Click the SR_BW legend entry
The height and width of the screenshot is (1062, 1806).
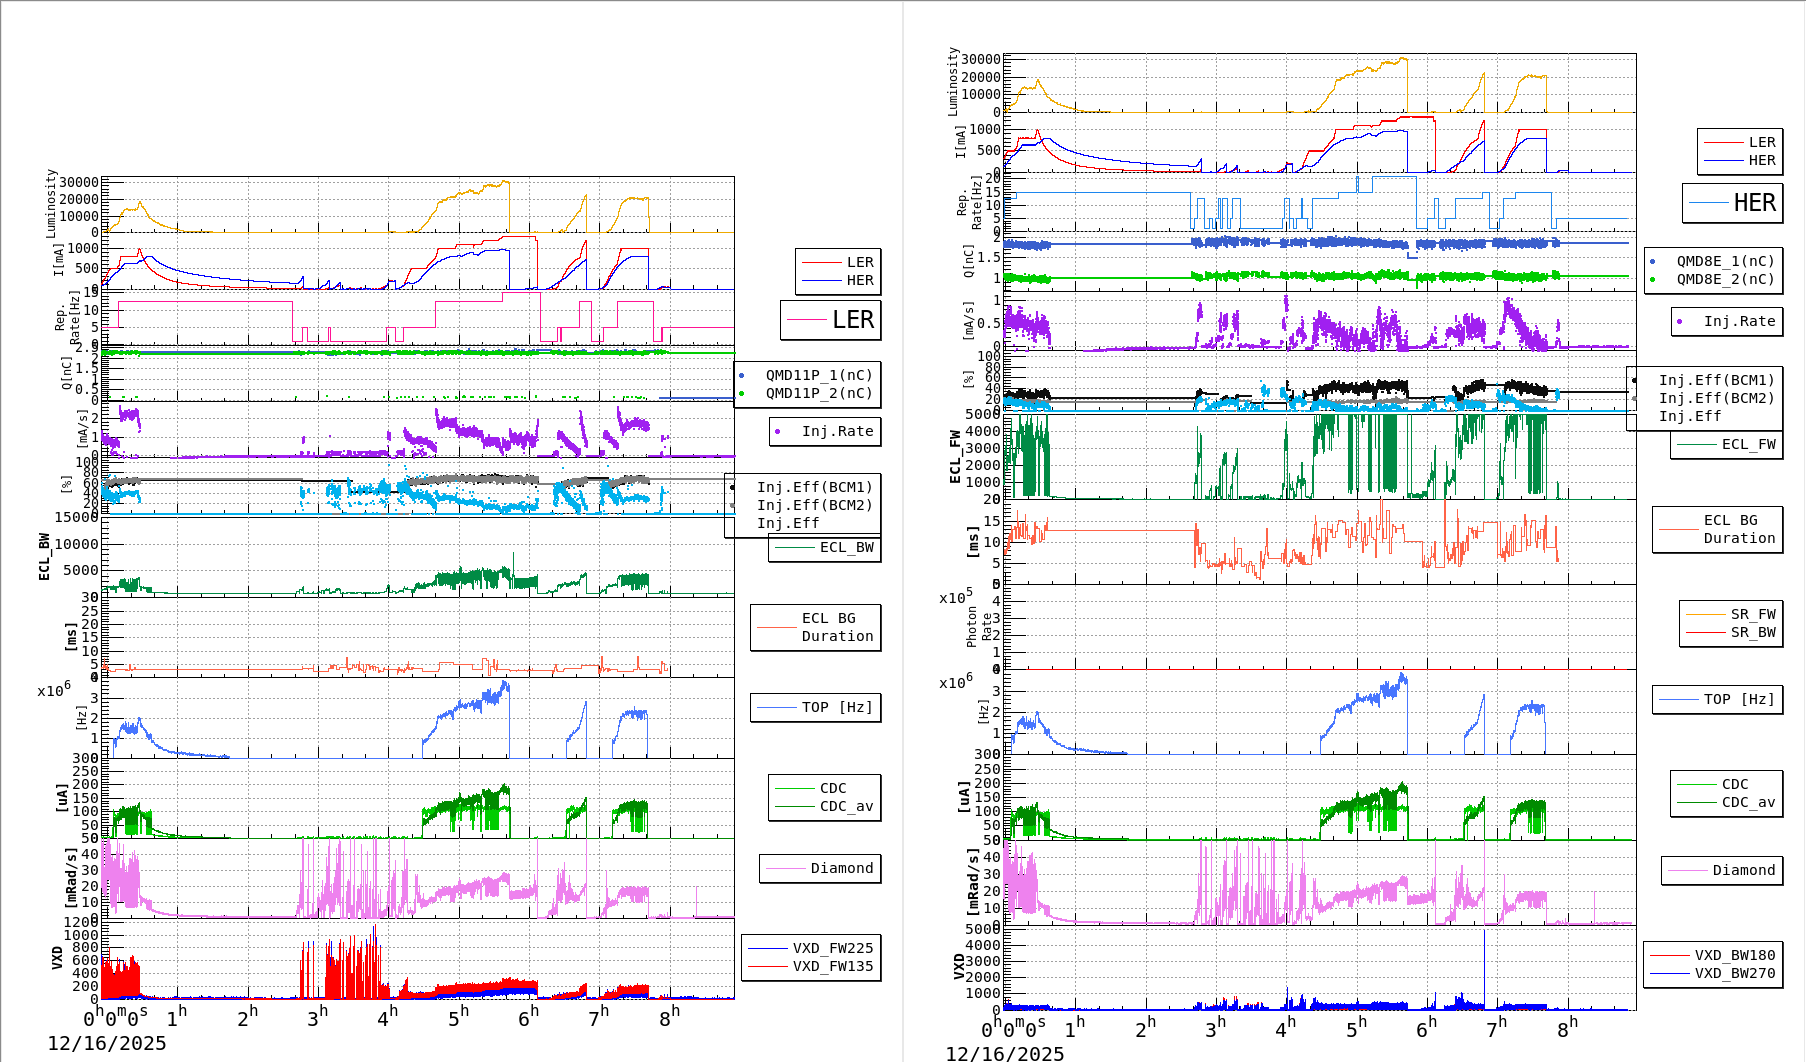(1730, 633)
